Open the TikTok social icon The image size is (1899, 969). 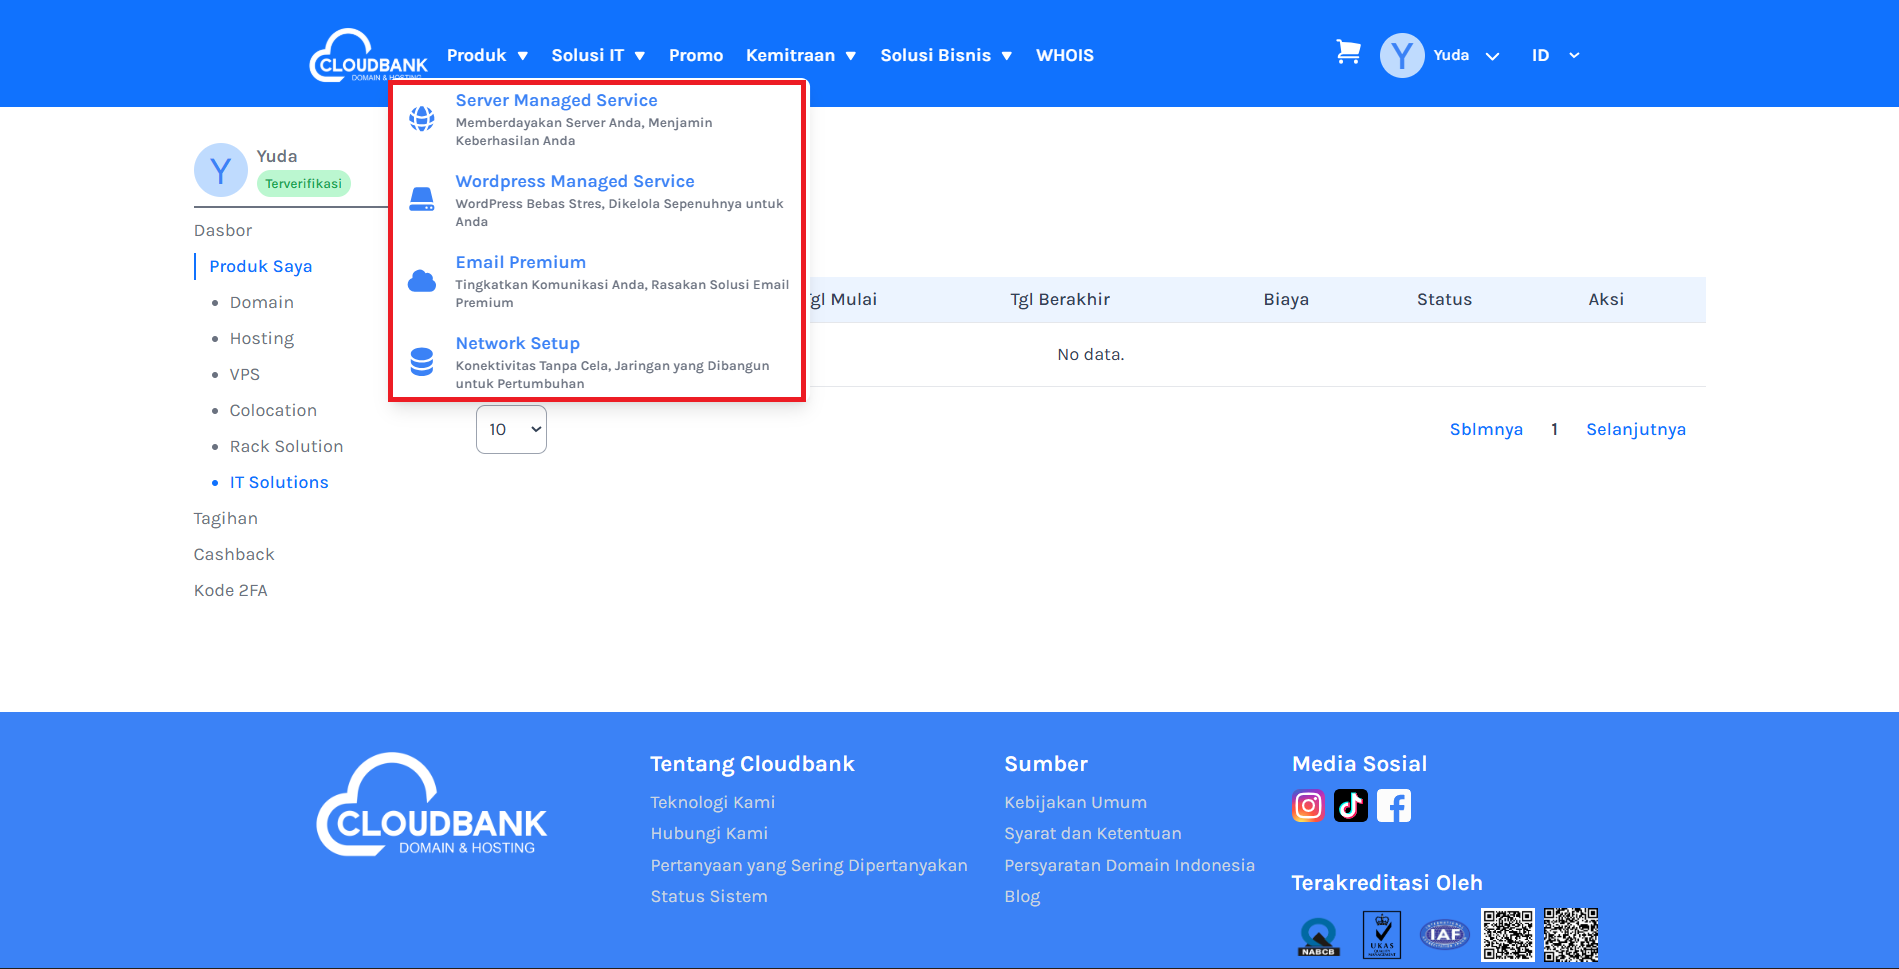point(1350,805)
